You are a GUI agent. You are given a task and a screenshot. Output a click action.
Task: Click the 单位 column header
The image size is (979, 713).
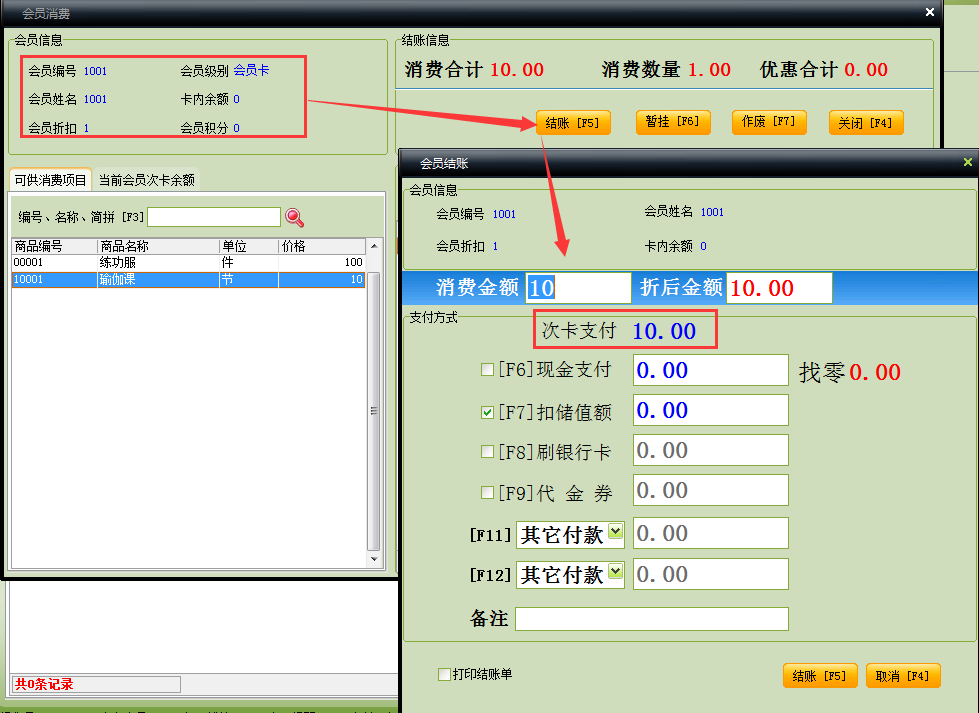click(248, 246)
